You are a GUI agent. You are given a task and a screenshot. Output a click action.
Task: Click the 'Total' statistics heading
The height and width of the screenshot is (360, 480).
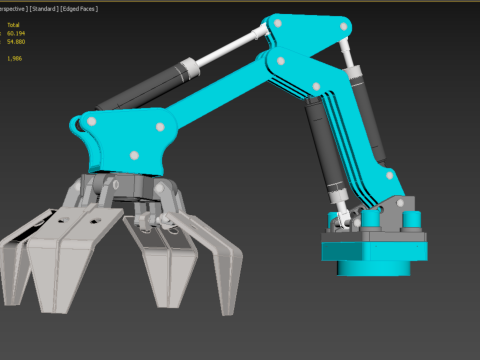pos(13,25)
